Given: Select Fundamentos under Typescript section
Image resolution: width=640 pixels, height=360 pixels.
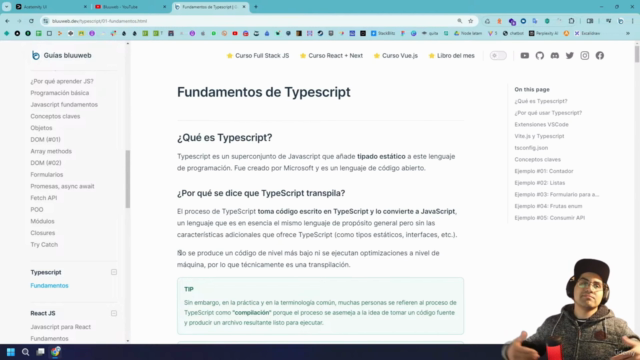Looking at the screenshot, I should click(49, 286).
